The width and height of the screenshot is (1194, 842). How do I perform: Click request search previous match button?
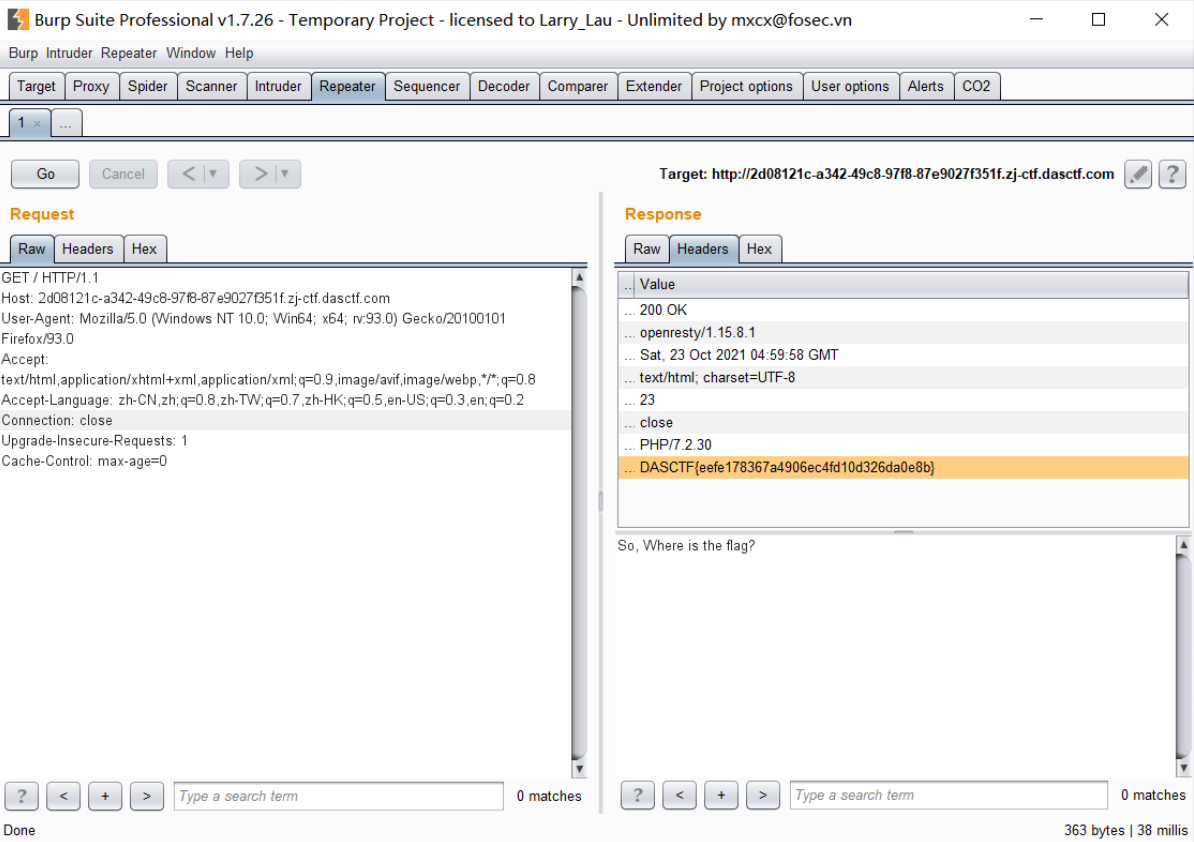pos(63,796)
